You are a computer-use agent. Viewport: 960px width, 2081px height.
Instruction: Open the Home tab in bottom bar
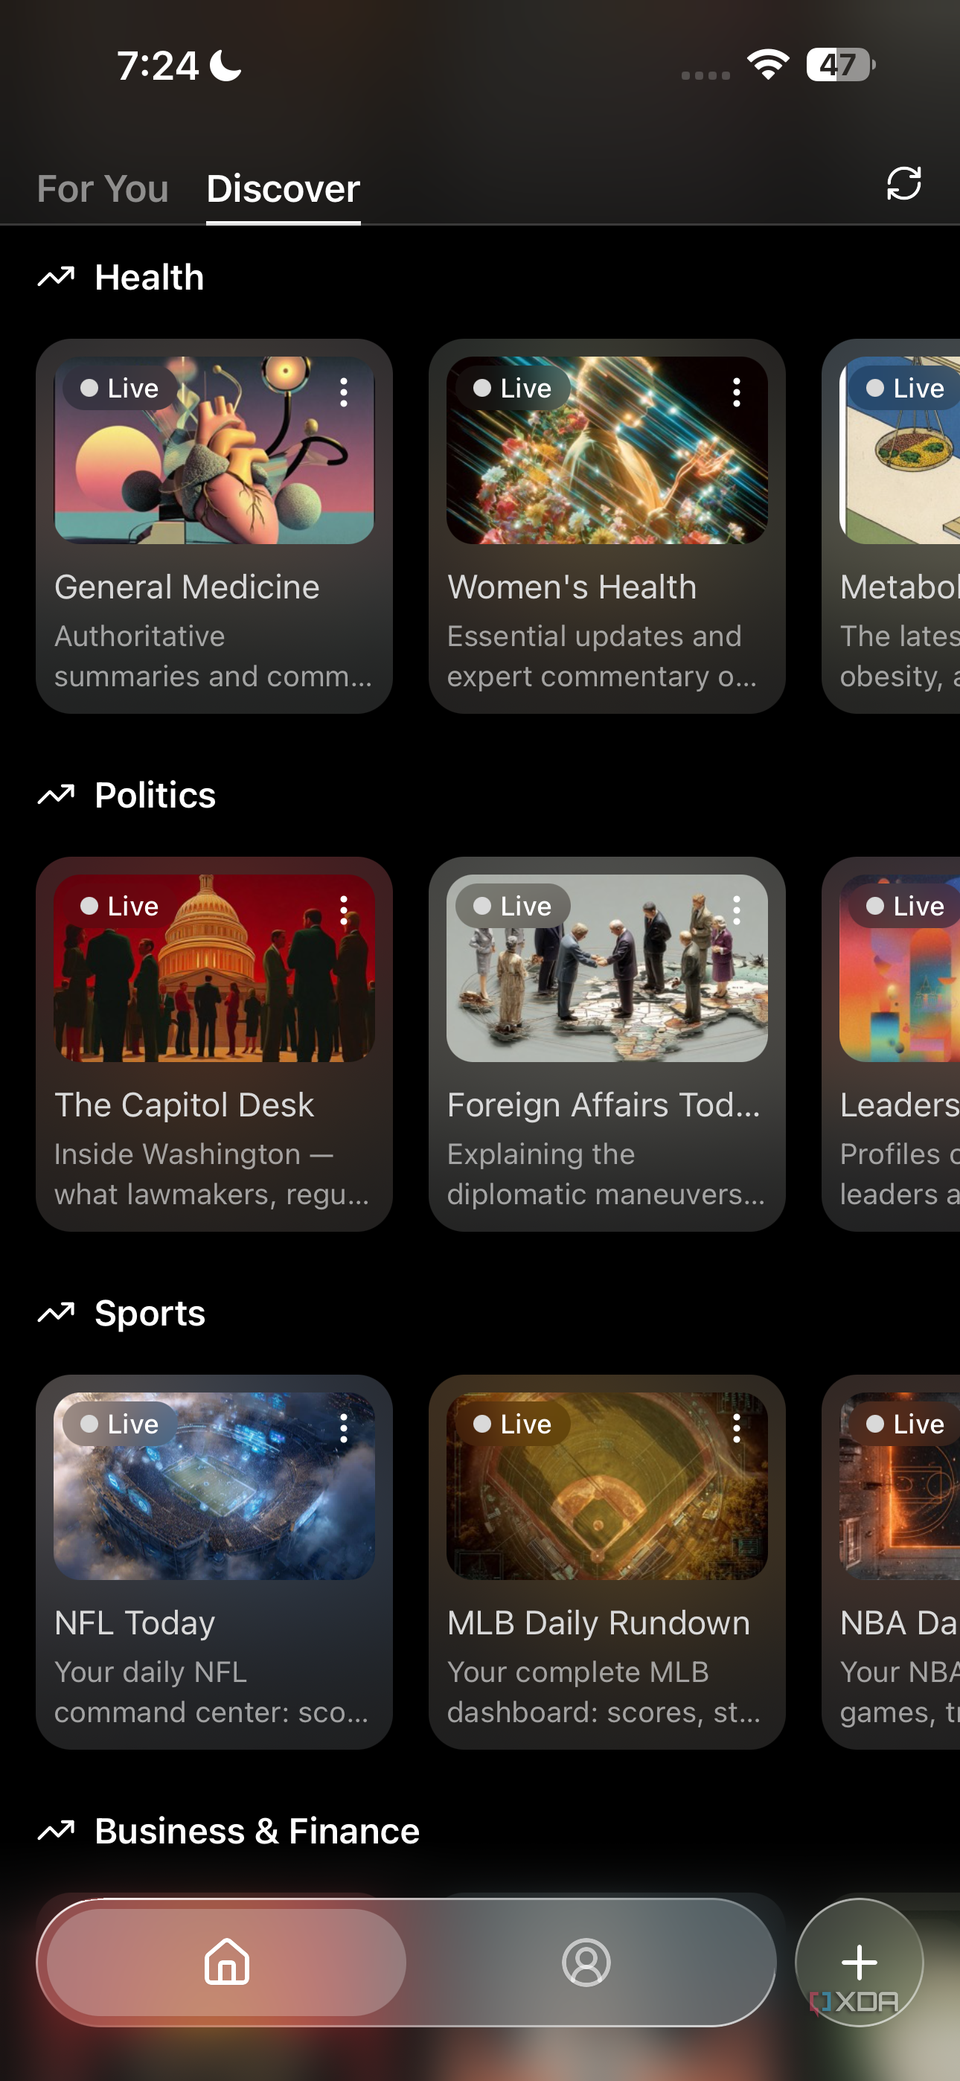(227, 1962)
